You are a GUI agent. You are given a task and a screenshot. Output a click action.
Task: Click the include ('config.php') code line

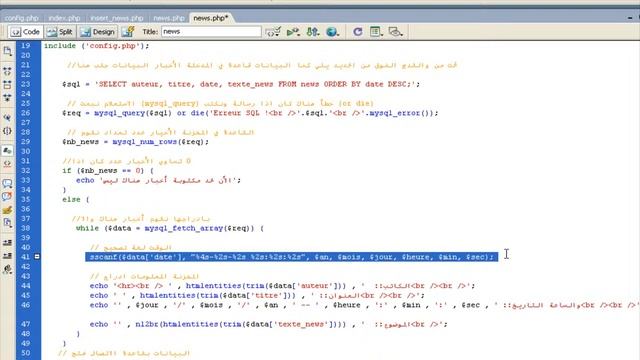[96, 46]
